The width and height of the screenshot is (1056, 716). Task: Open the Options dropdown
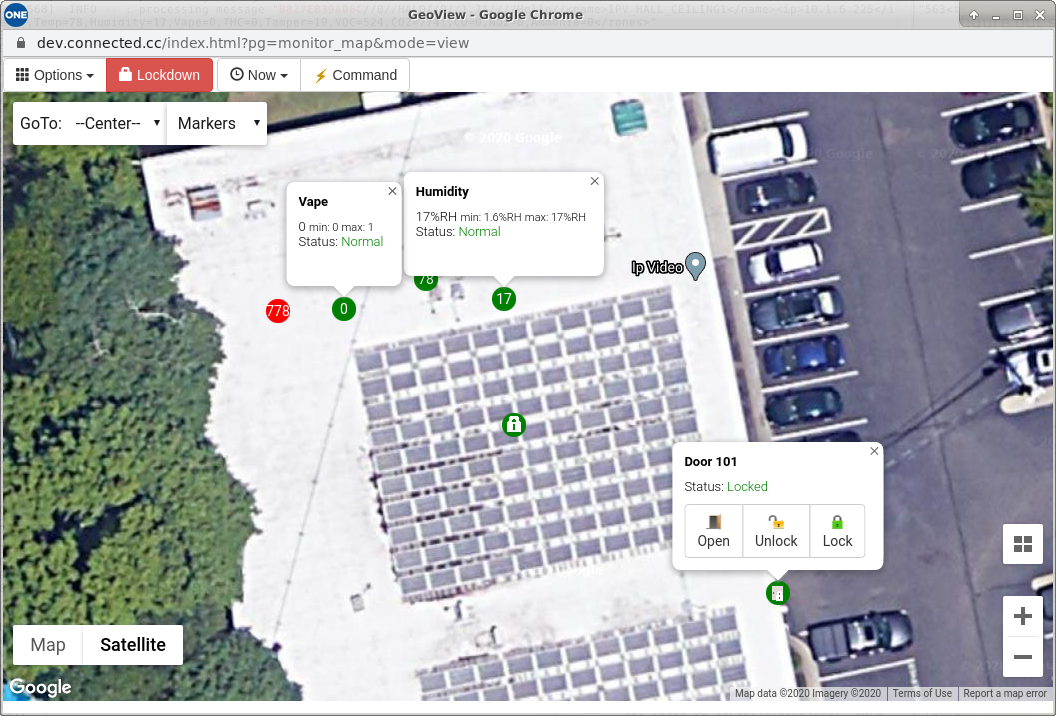pyautogui.click(x=54, y=74)
